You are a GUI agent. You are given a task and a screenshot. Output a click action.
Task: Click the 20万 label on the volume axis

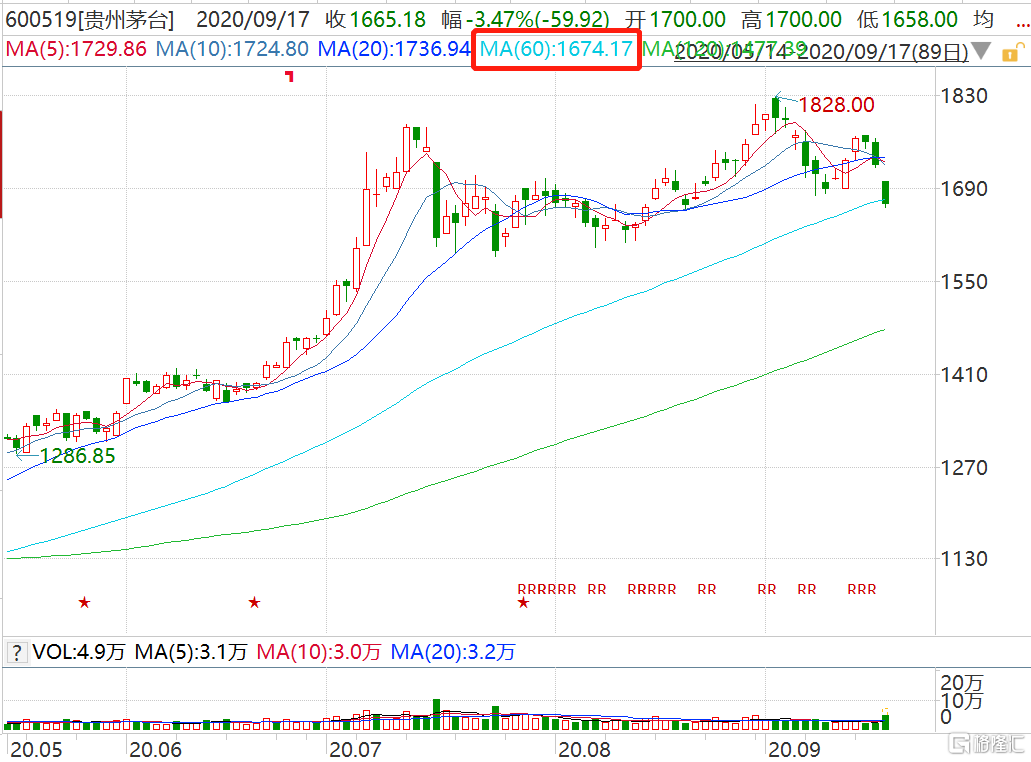961,683
